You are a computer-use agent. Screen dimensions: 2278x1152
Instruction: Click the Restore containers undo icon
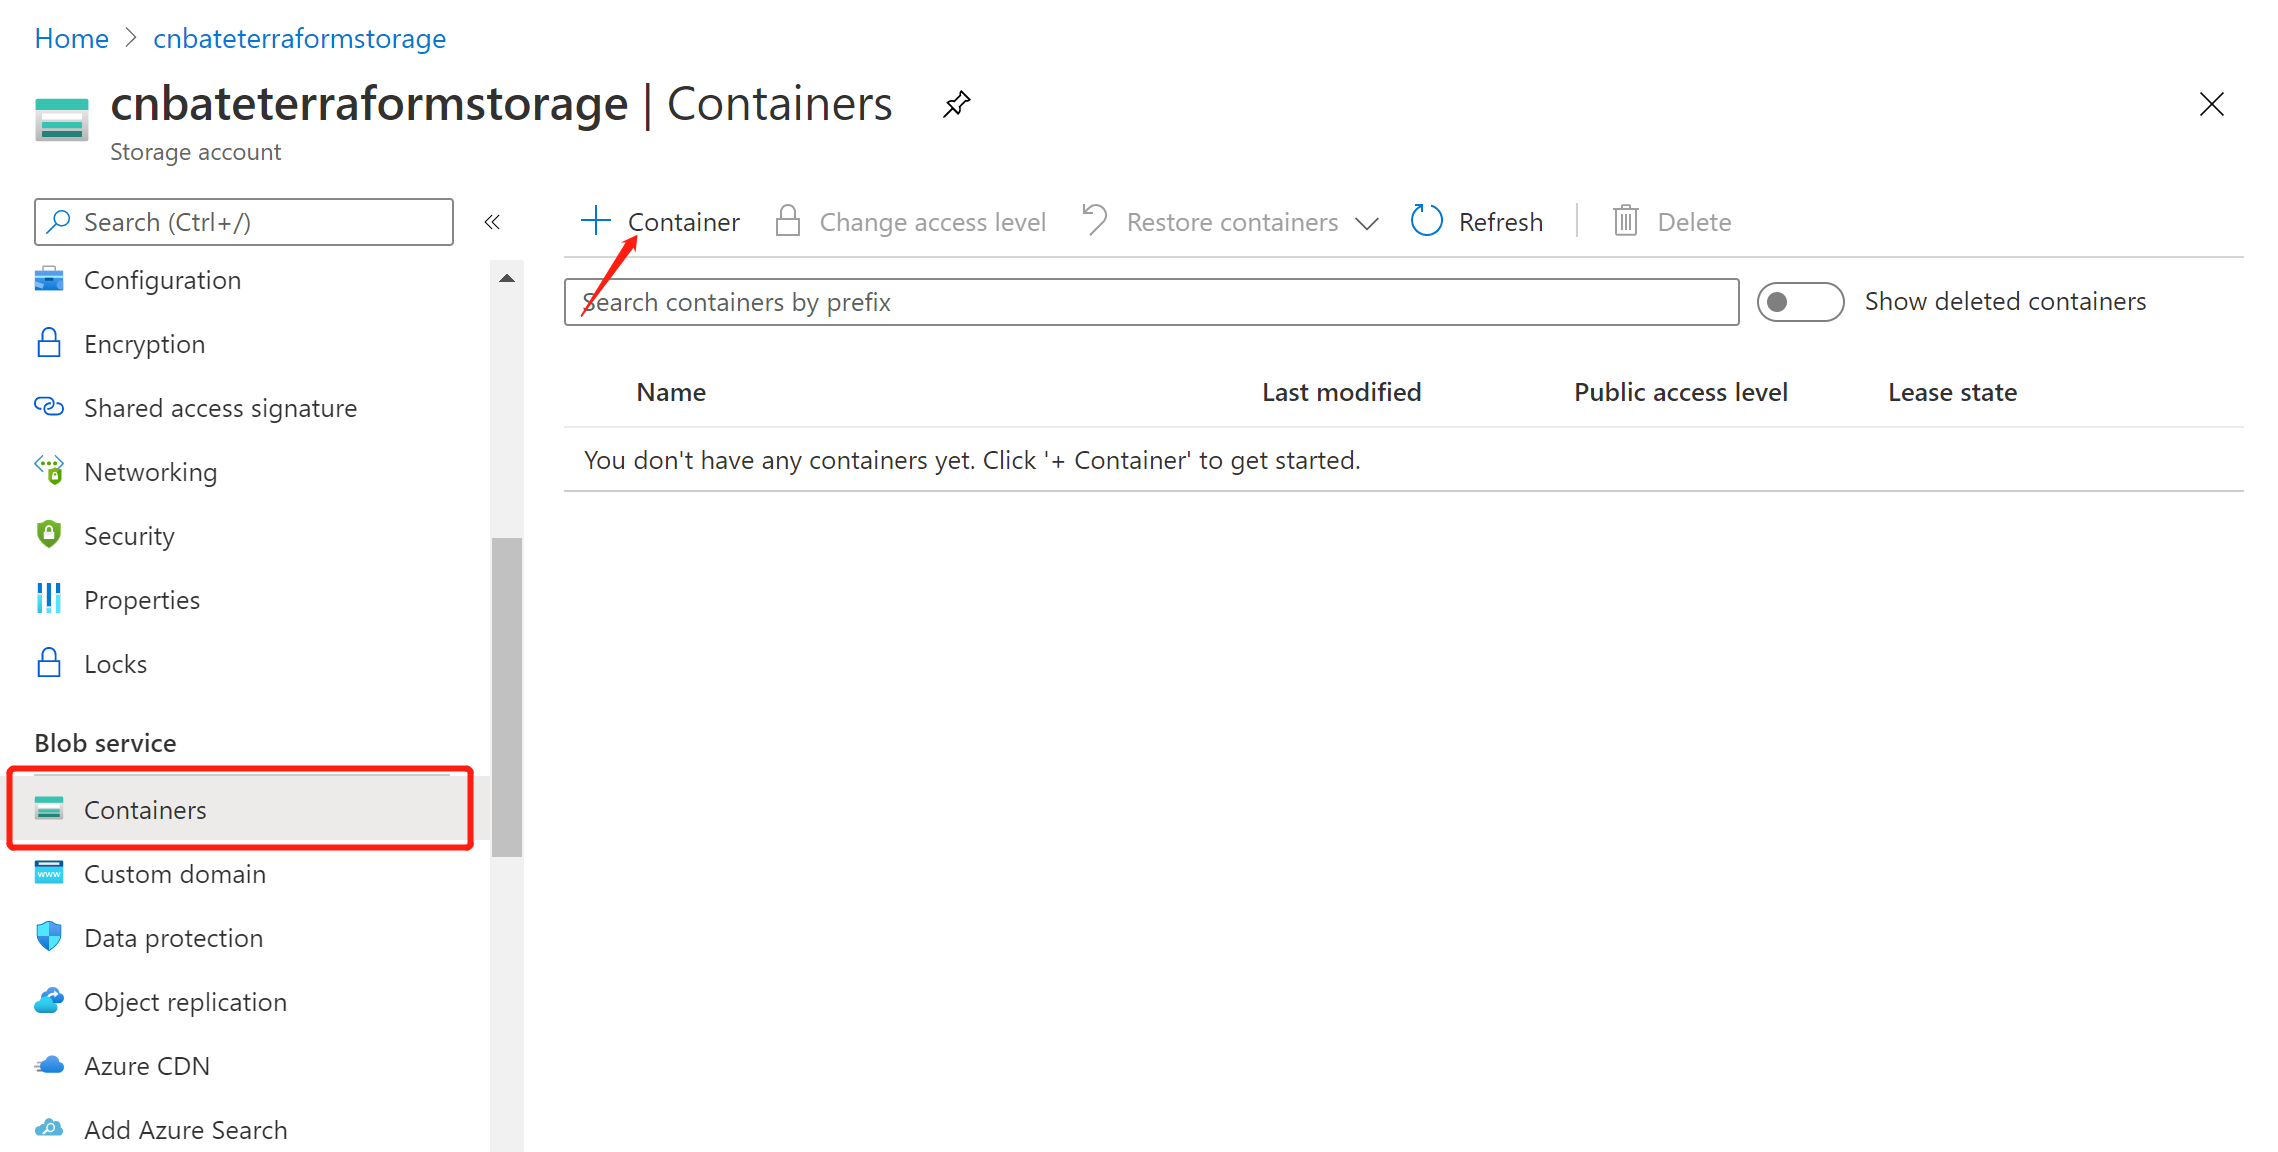tap(1095, 220)
